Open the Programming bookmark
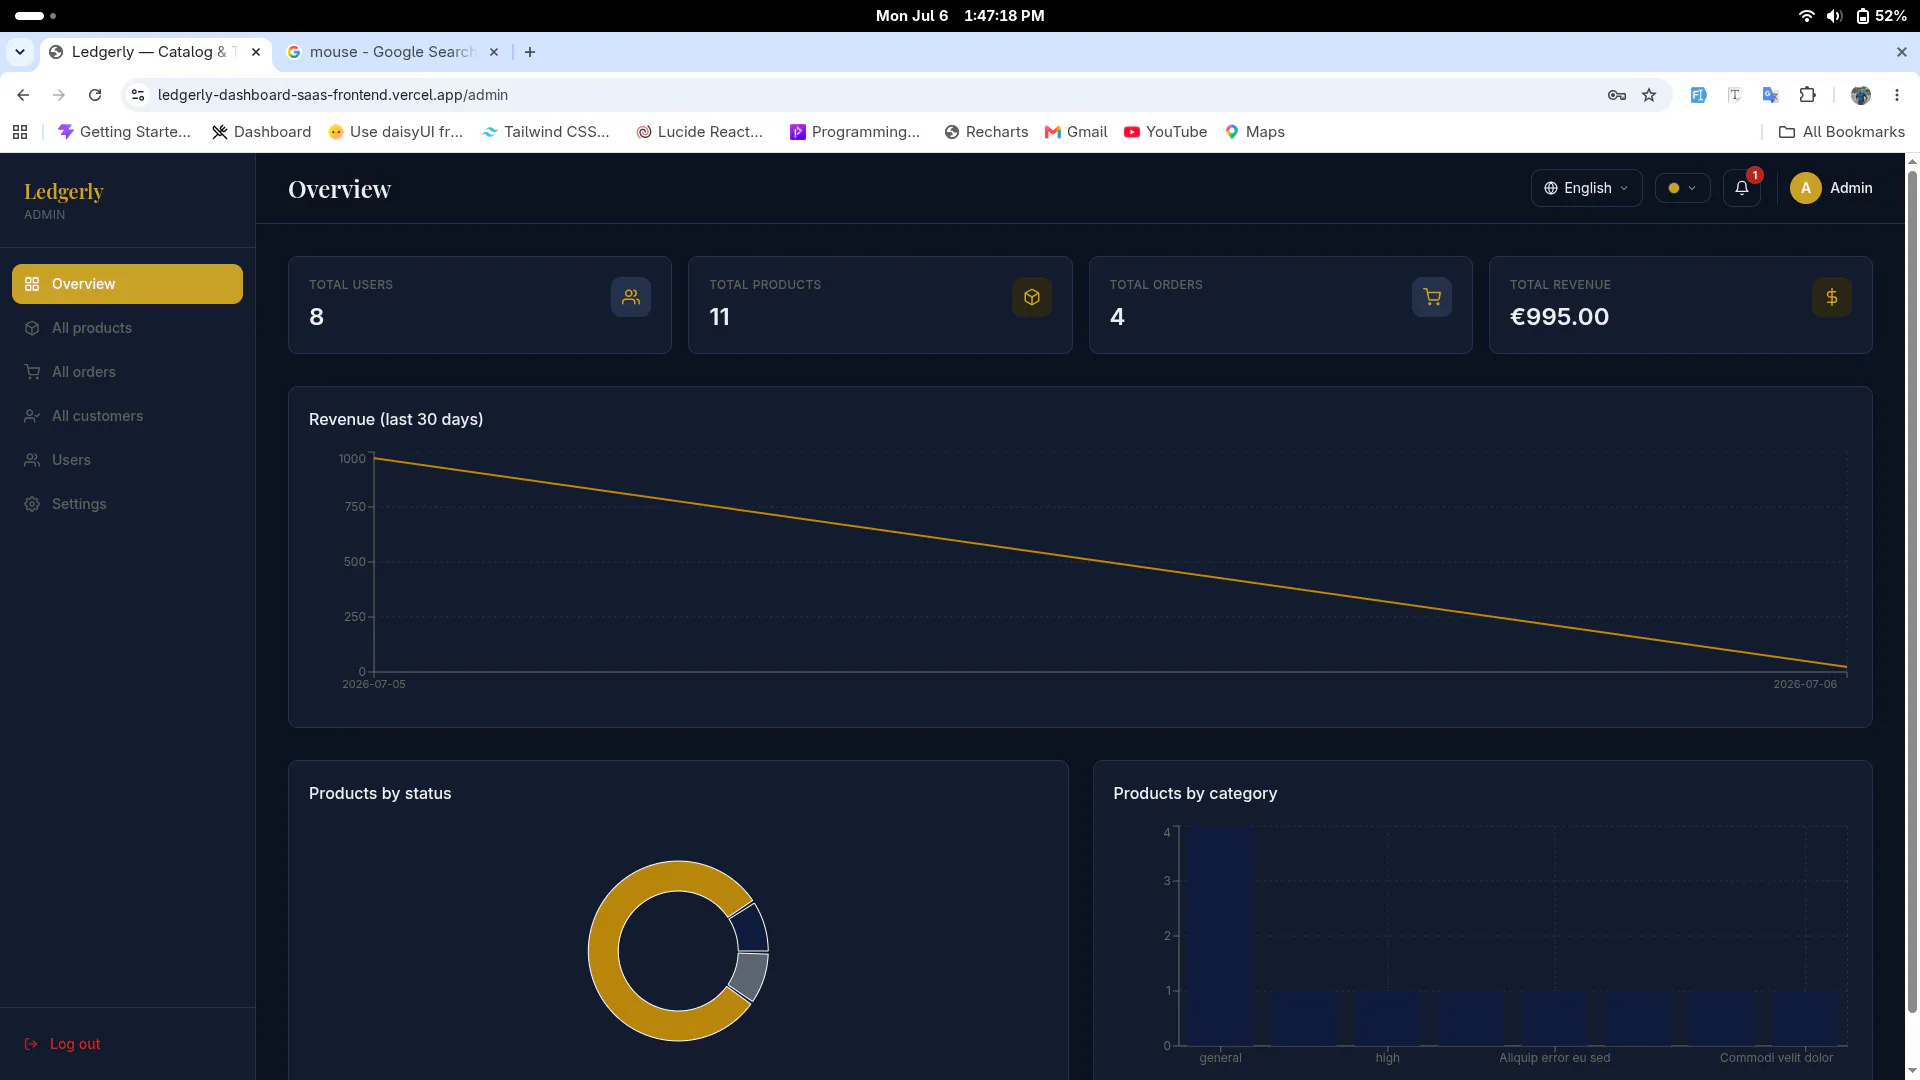Viewport: 1920px width, 1080px height. 854,132
